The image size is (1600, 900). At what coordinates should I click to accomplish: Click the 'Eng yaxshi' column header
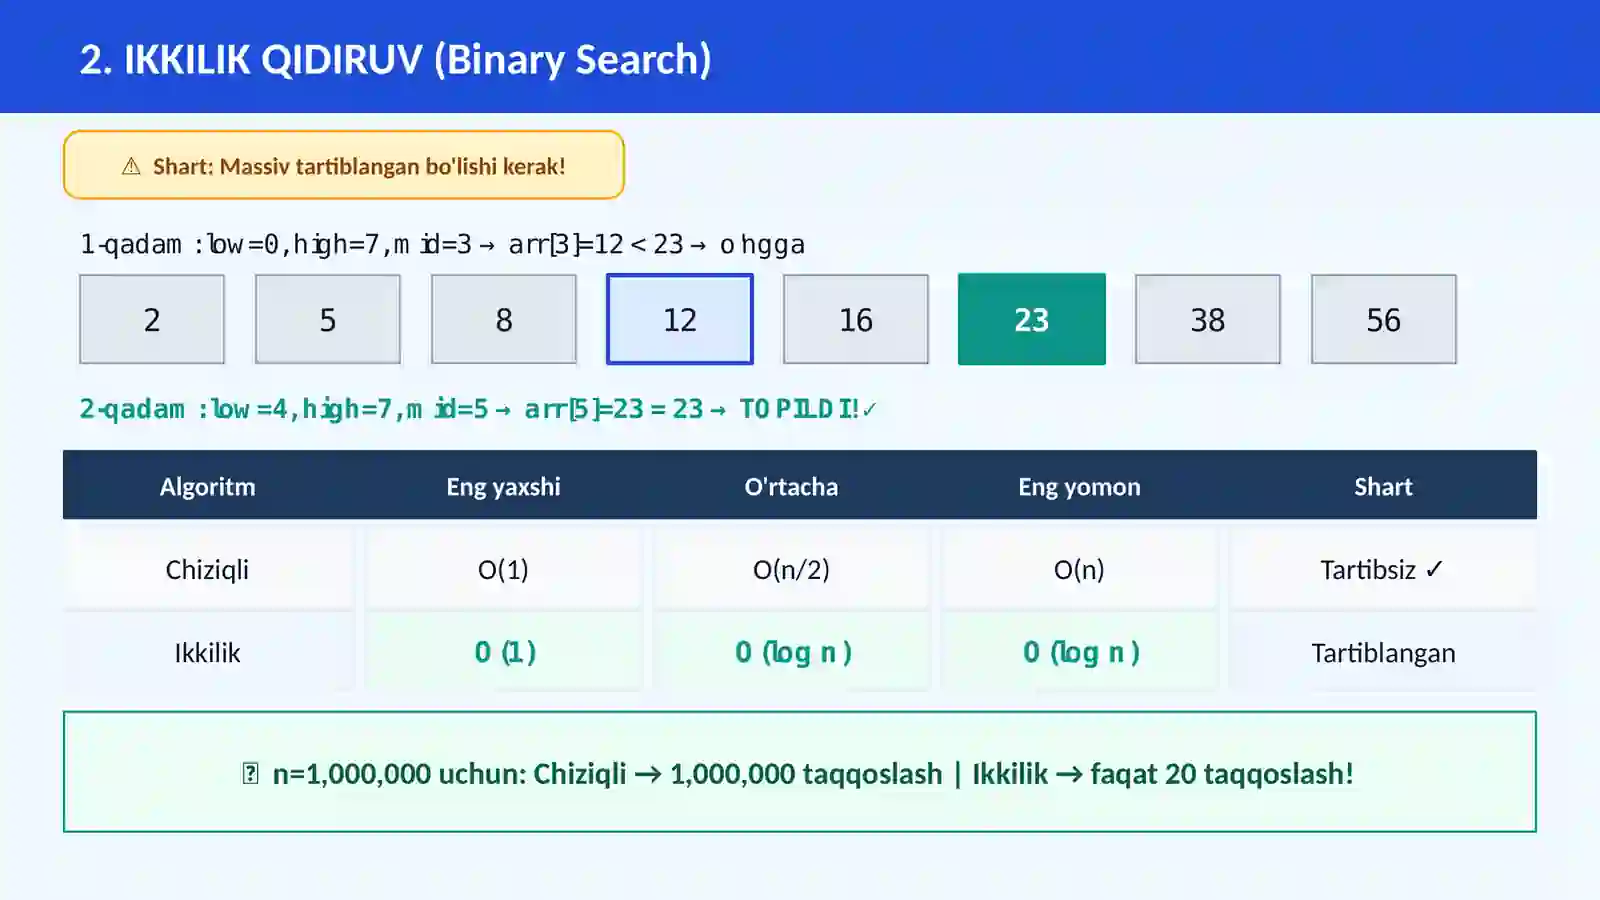coord(503,486)
